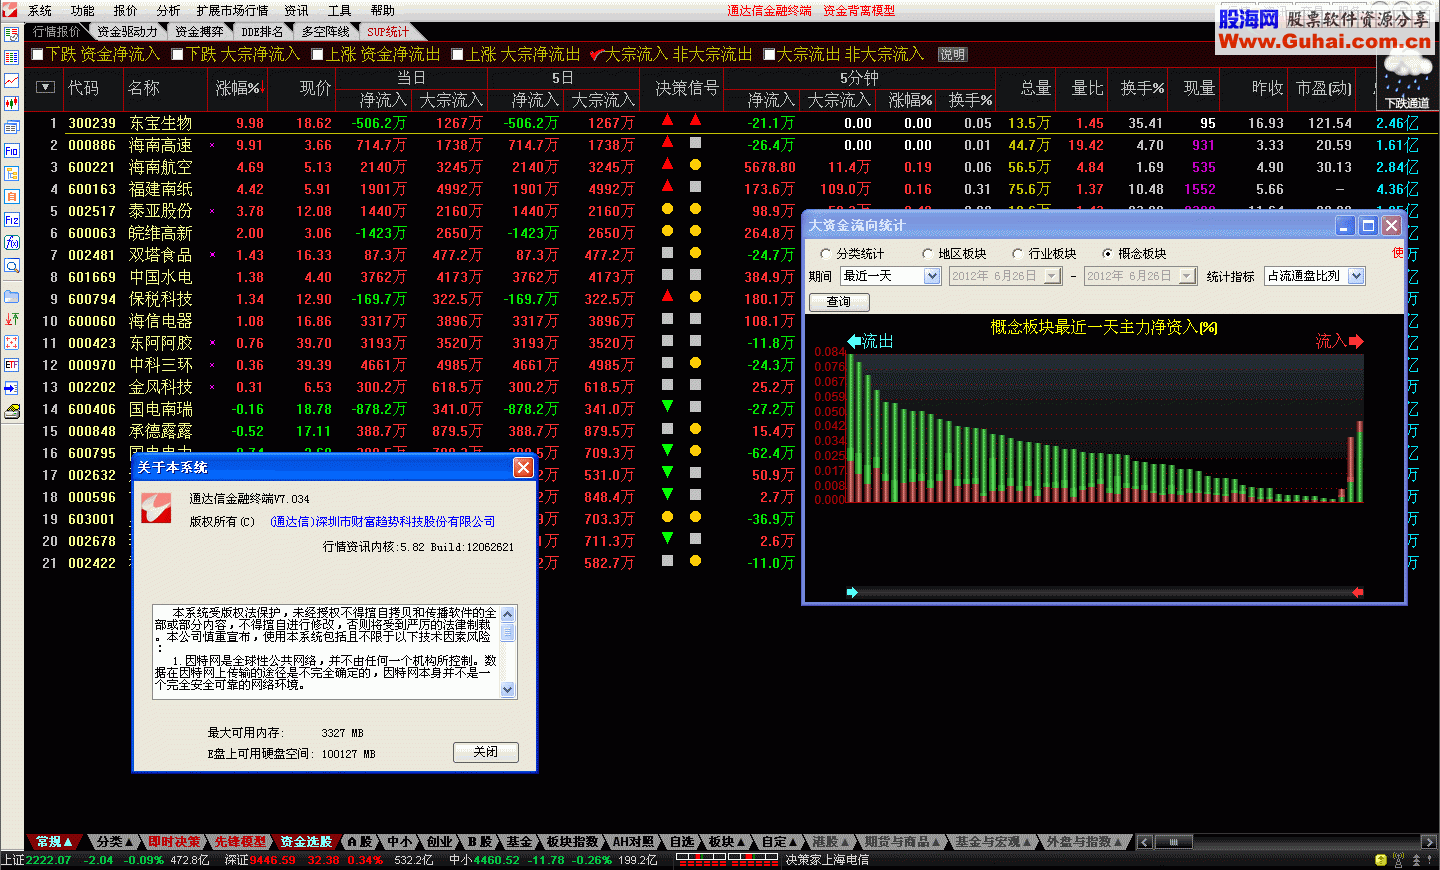Open the f(x) formula manager sidebar icon

click(x=12, y=243)
